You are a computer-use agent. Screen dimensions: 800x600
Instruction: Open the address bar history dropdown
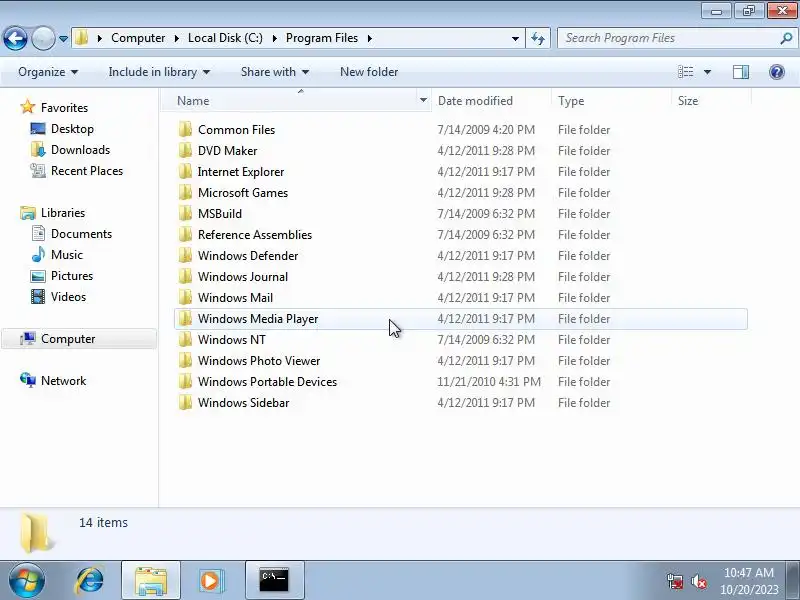click(515, 39)
